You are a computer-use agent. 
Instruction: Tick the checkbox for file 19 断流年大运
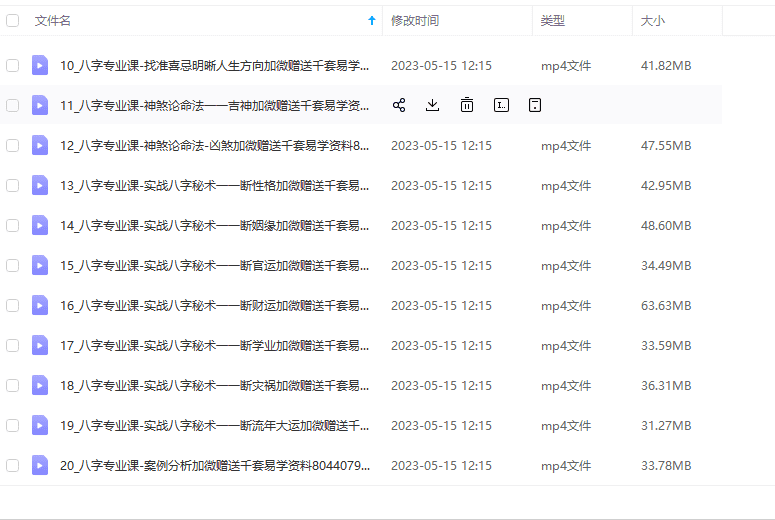[x=13, y=425]
